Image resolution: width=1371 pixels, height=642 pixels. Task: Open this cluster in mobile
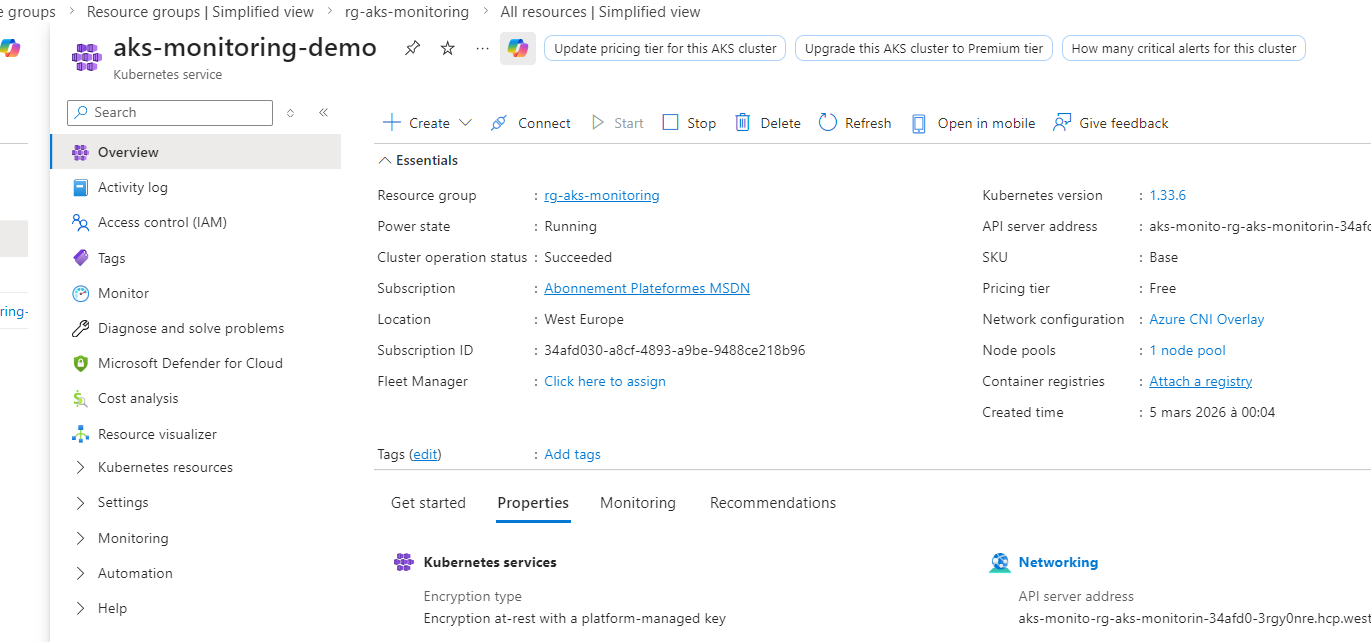972,122
